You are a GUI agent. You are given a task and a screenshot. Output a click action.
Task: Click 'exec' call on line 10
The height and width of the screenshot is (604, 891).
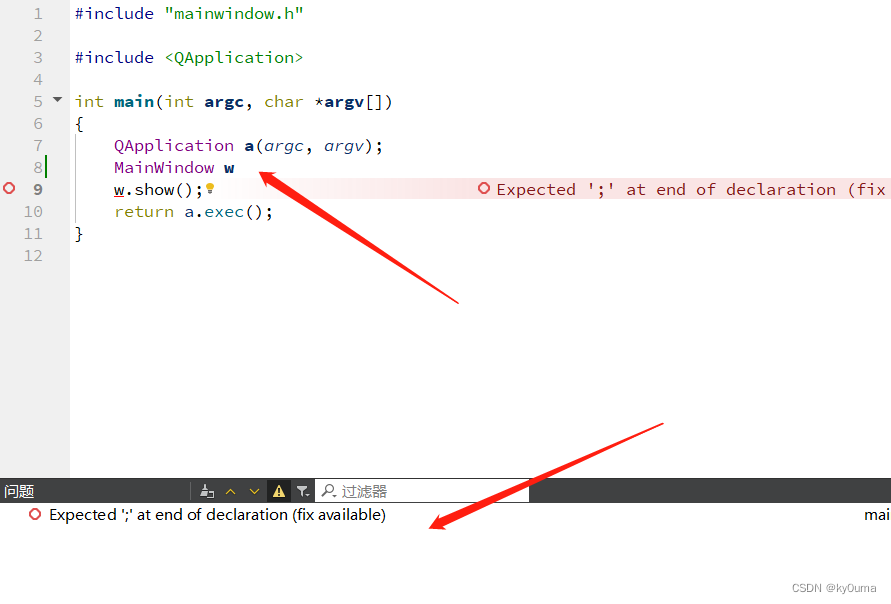pyautogui.click(x=224, y=212)
